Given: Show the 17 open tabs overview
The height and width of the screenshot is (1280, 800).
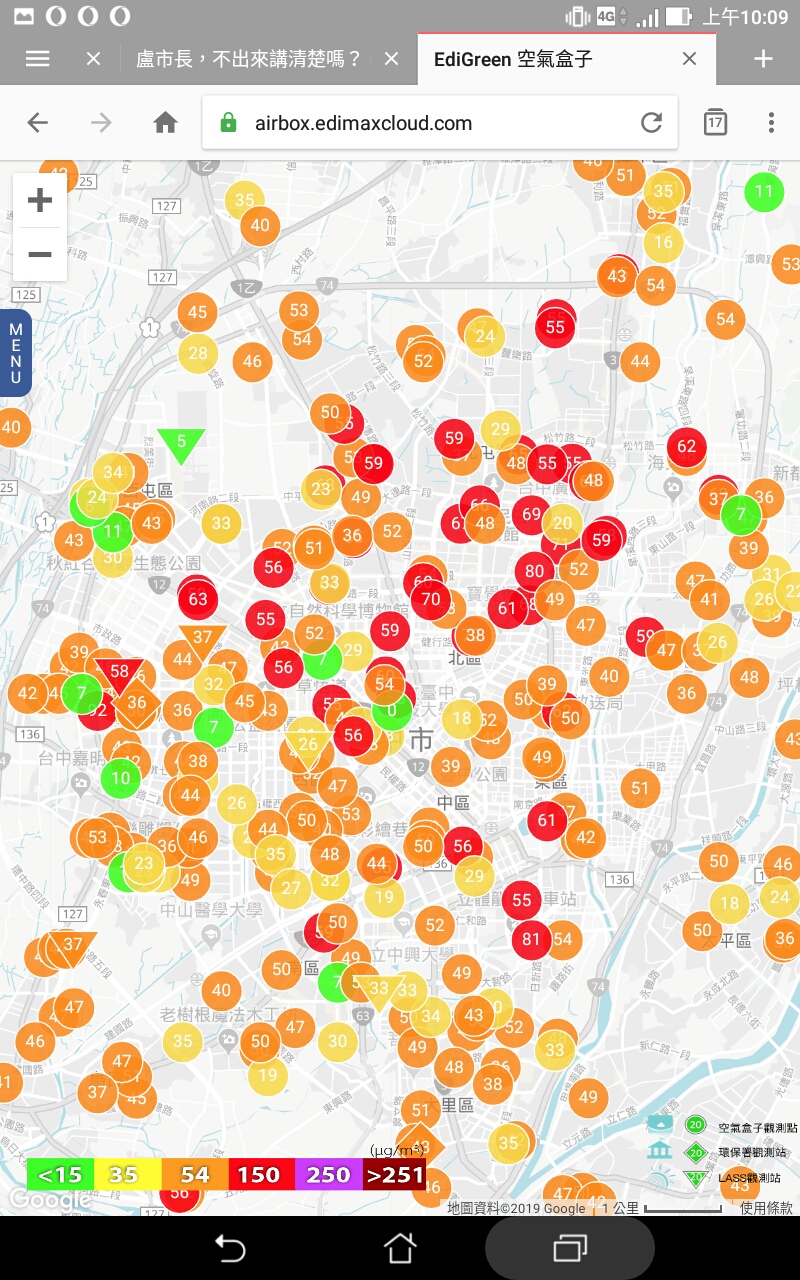Looking at the screenshot, I should click(x=715, y=123).
